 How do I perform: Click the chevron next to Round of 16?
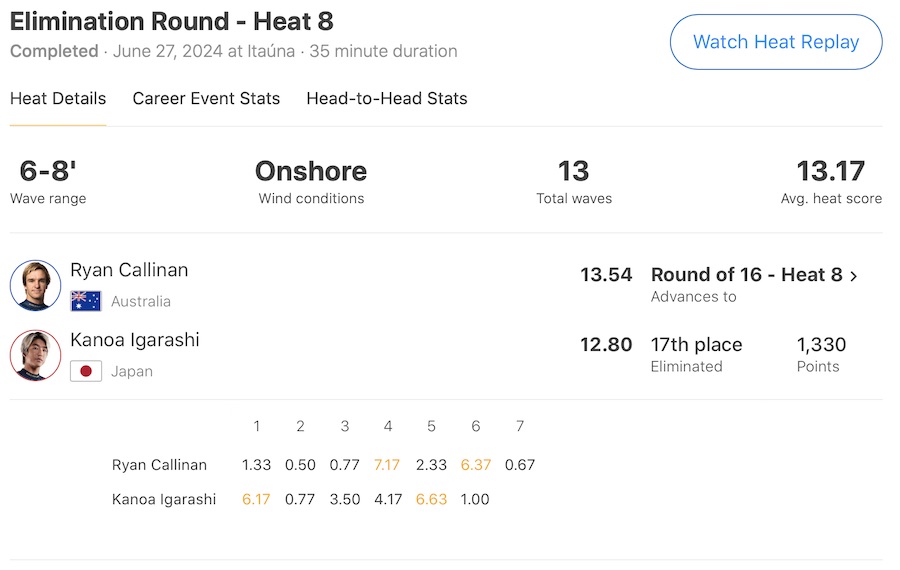pos(854,276)
